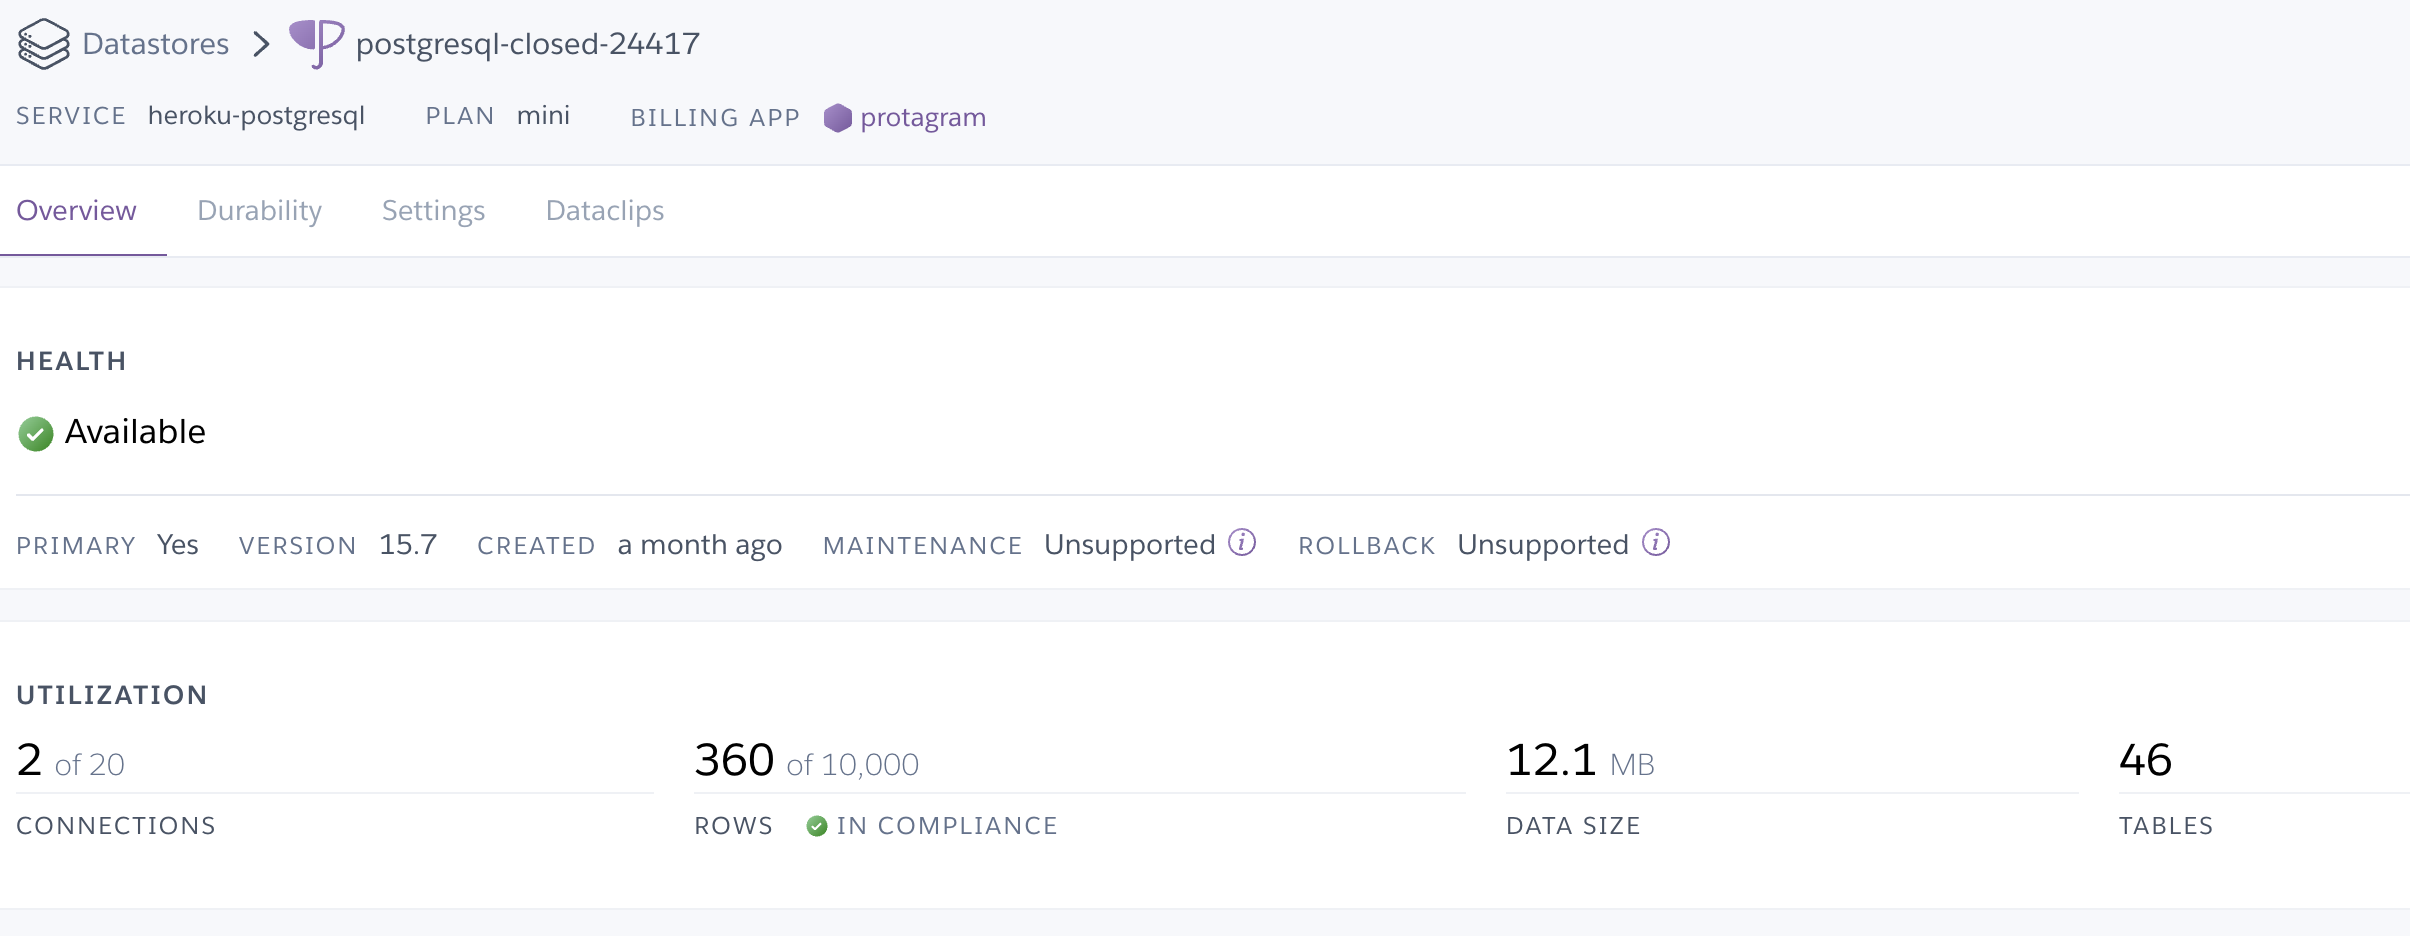This screenshot has width=2410, height=936.
Task: Click the Rollback Unsupported info icon
Action: [1656, 542]
